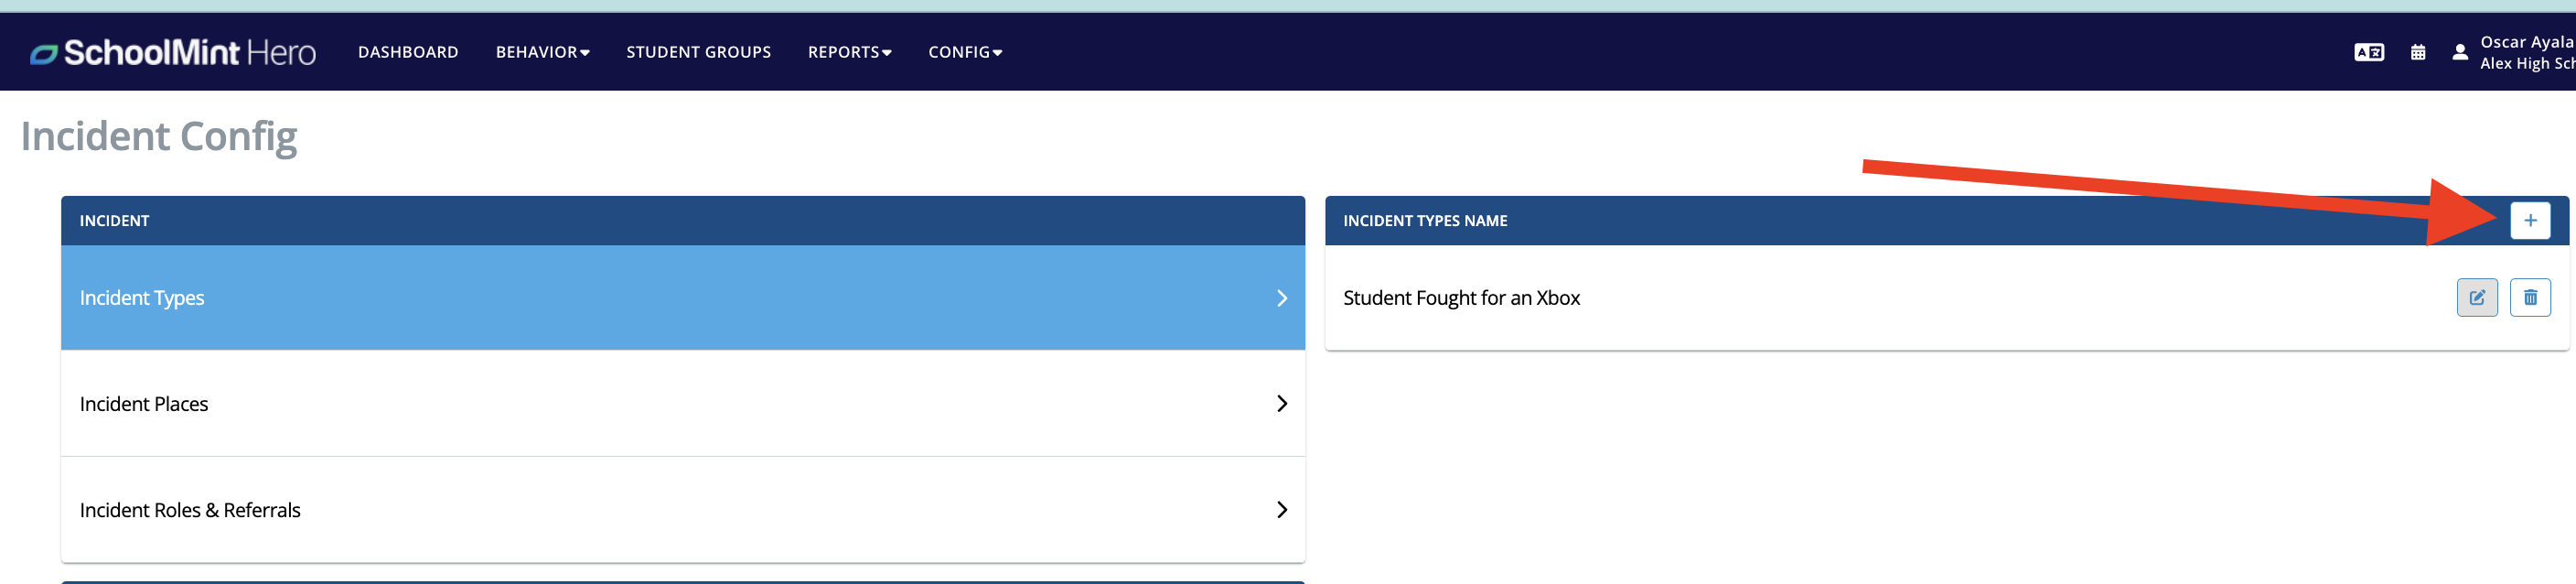The image size is (2576, 584).
Task: Select Incident Roles & Referrals row
Action: (x=683, y=510)
